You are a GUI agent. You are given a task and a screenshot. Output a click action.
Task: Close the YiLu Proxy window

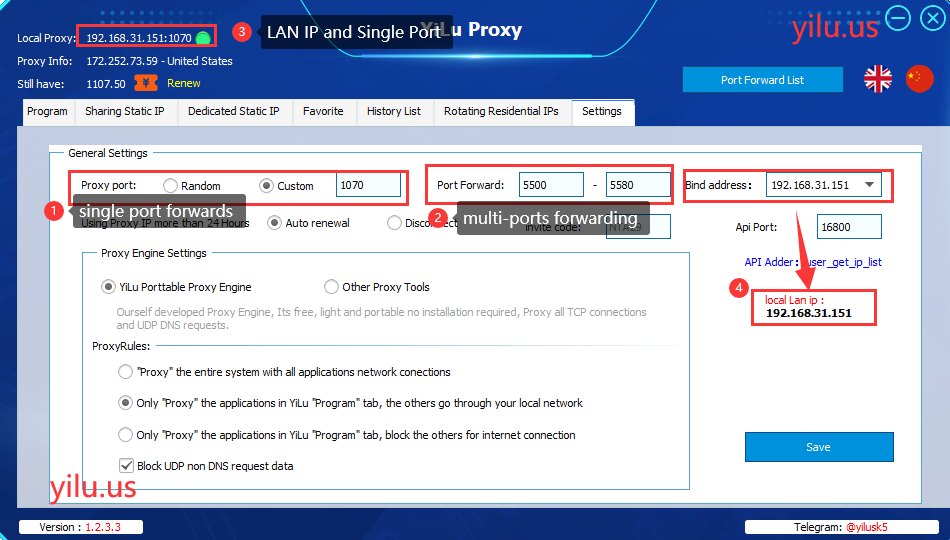tap(932, 18)
